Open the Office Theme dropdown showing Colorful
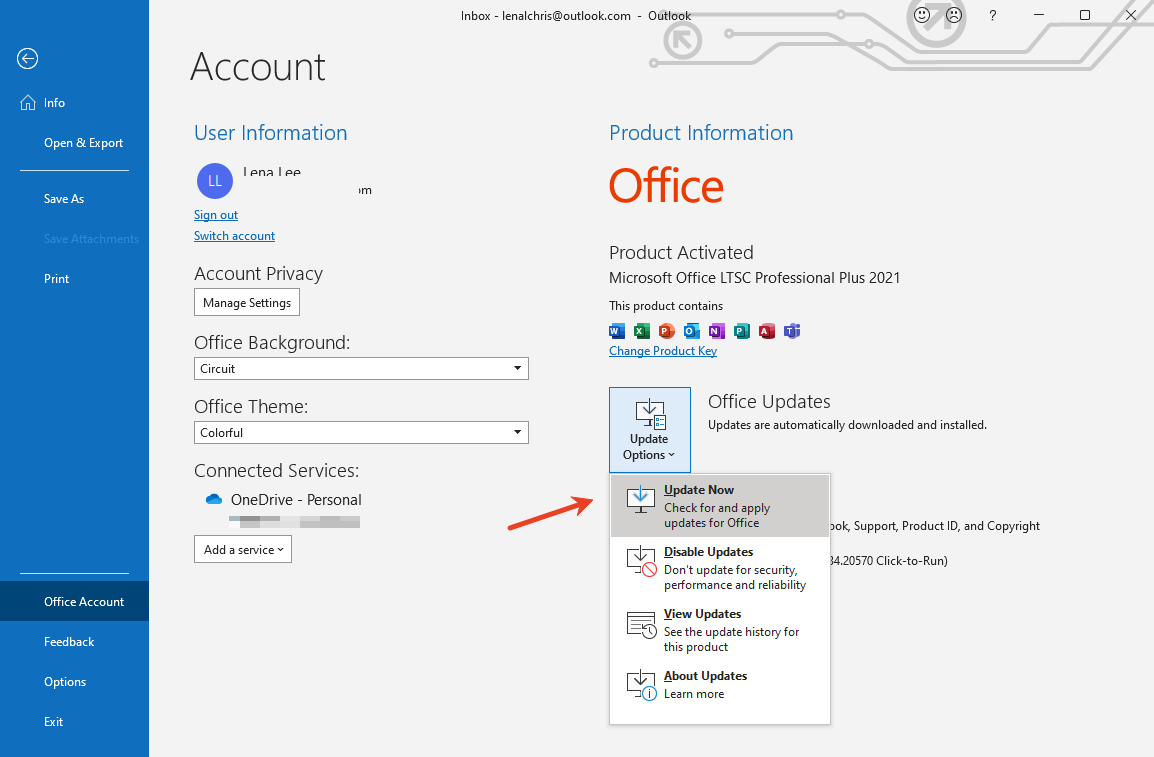The width and height of the screenshot is (1154, 757). click(x=361, y=432)
